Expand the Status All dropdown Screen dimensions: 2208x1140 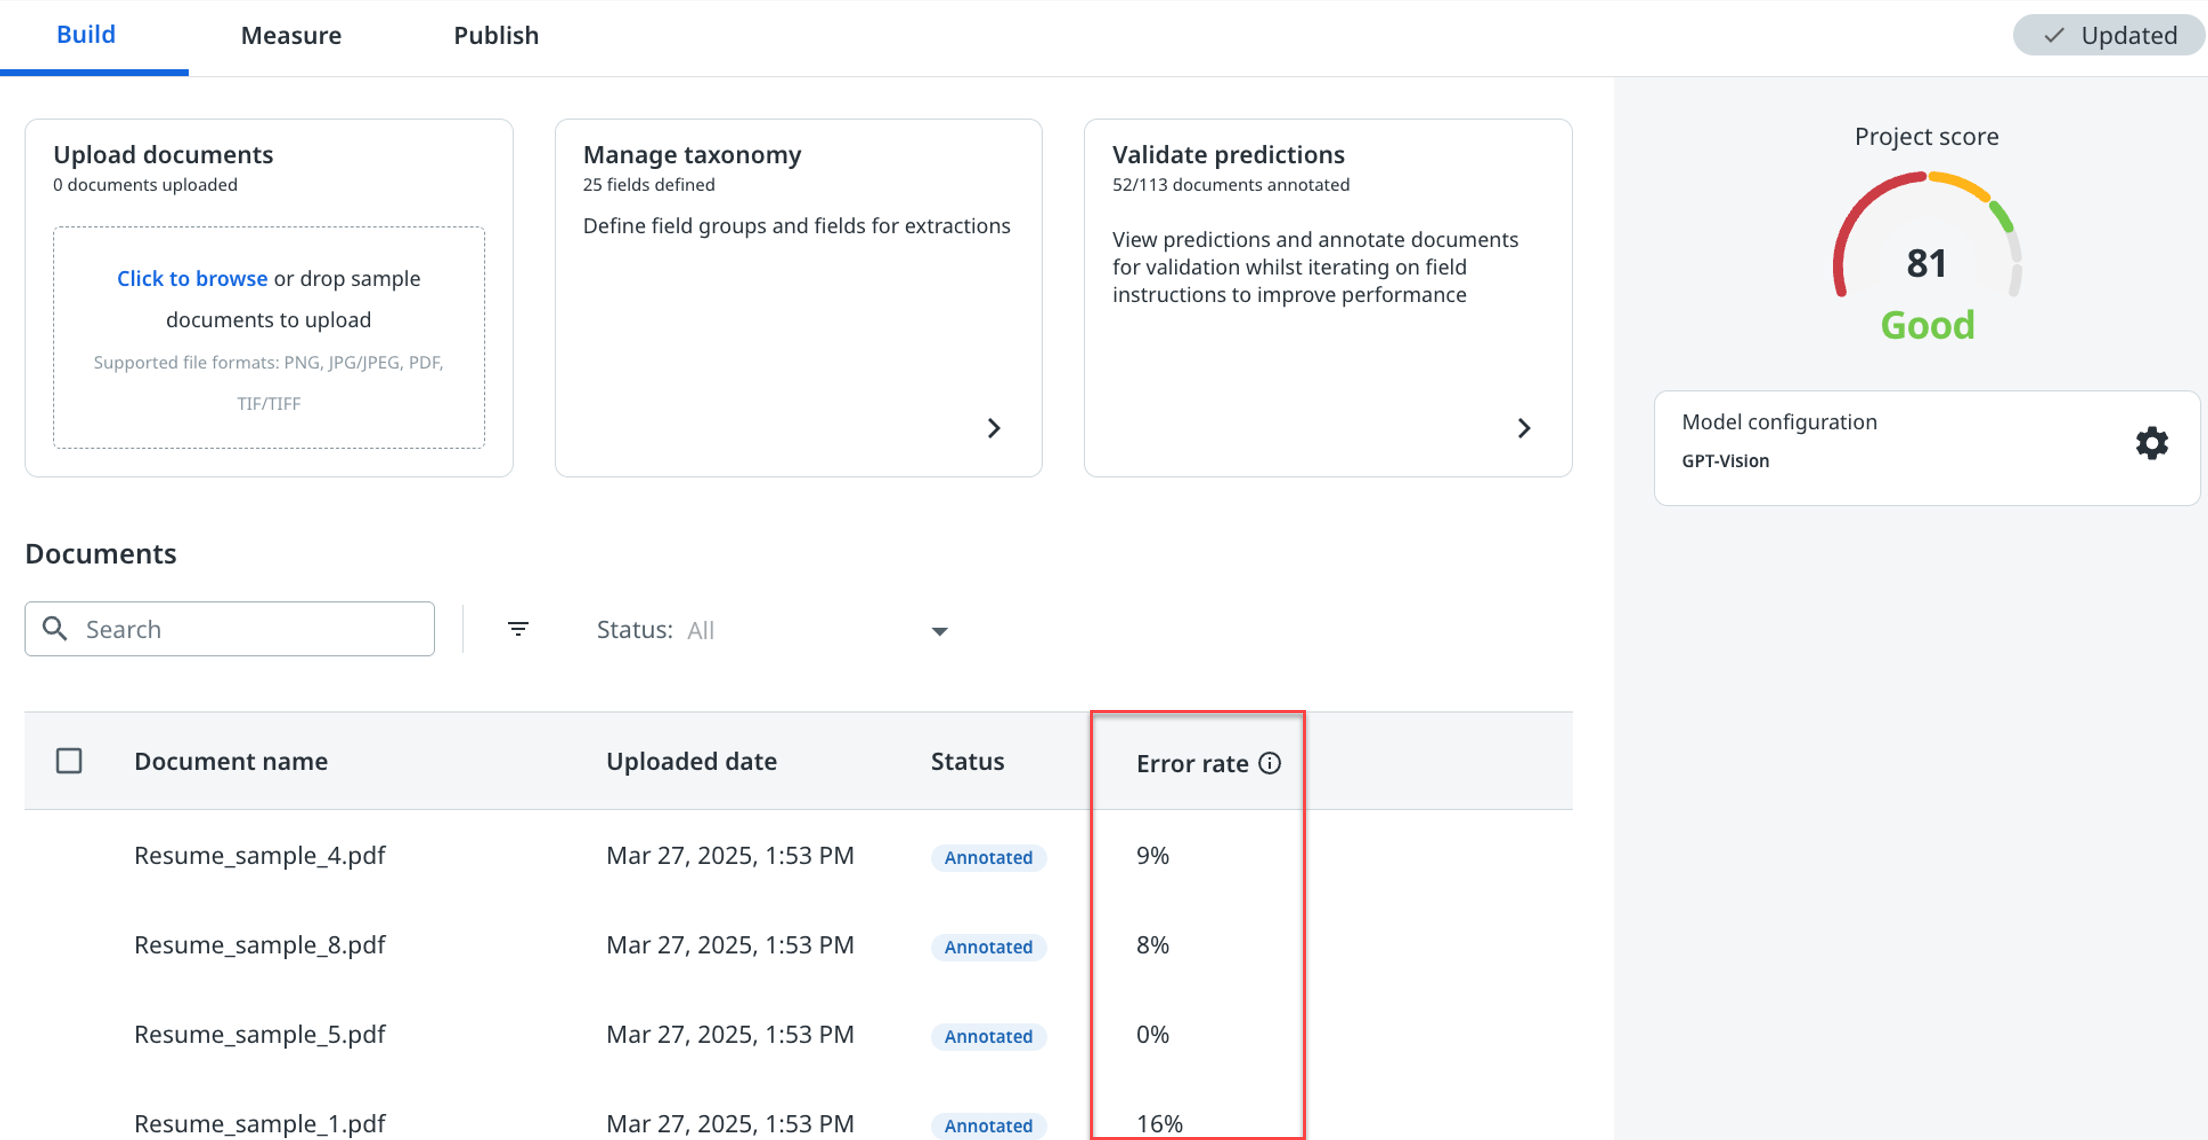(938, 630)
